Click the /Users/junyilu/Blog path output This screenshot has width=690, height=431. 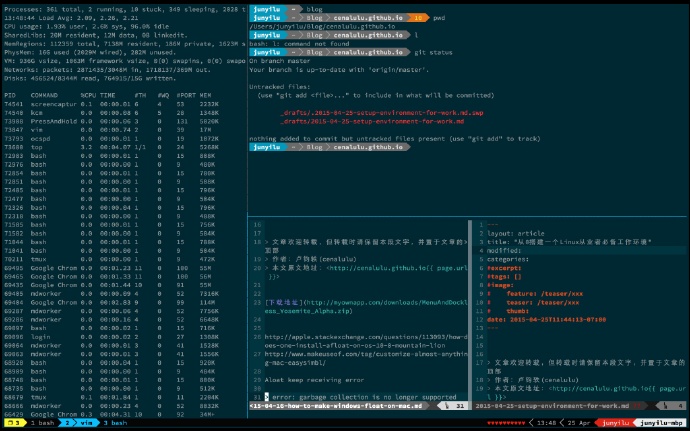tap(322, 27)
